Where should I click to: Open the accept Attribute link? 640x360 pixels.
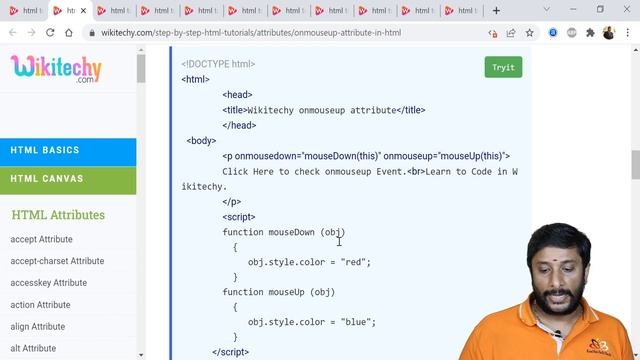42,239
